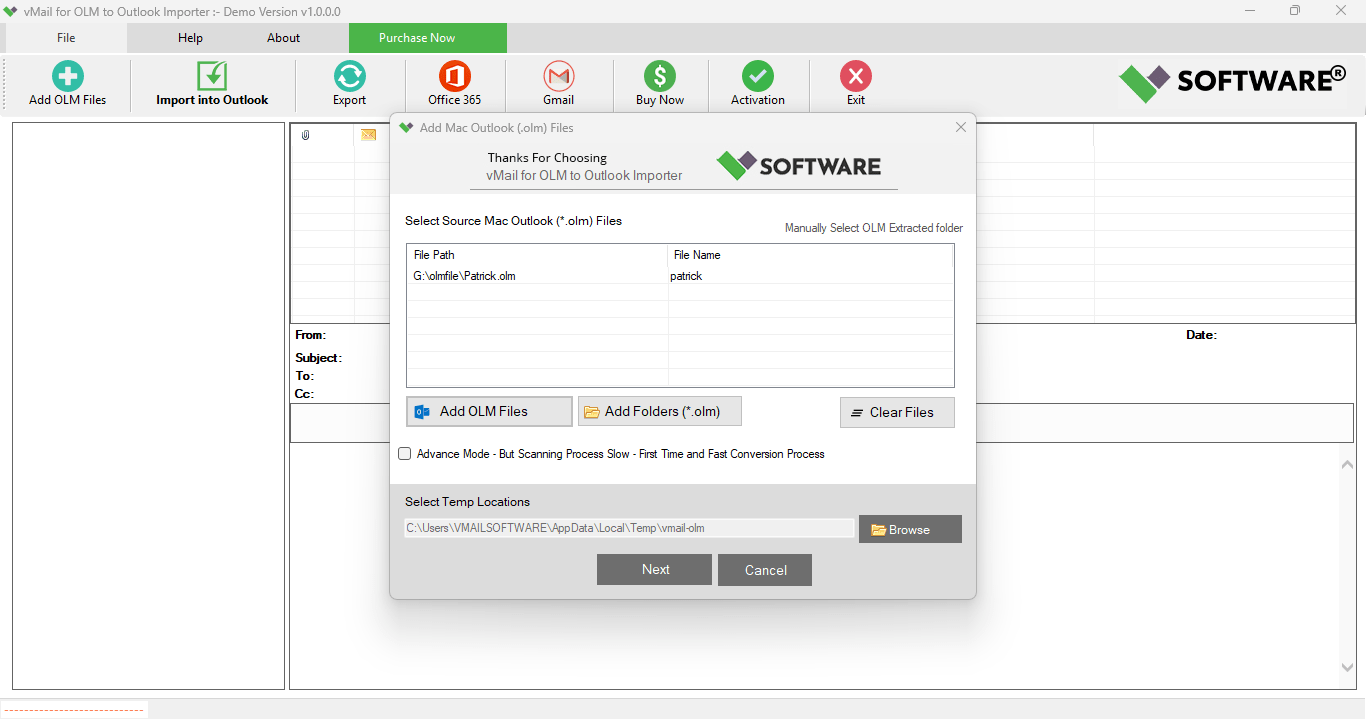1366x720 pixels.
Task: Open the About menu
Action: (283, 38)
